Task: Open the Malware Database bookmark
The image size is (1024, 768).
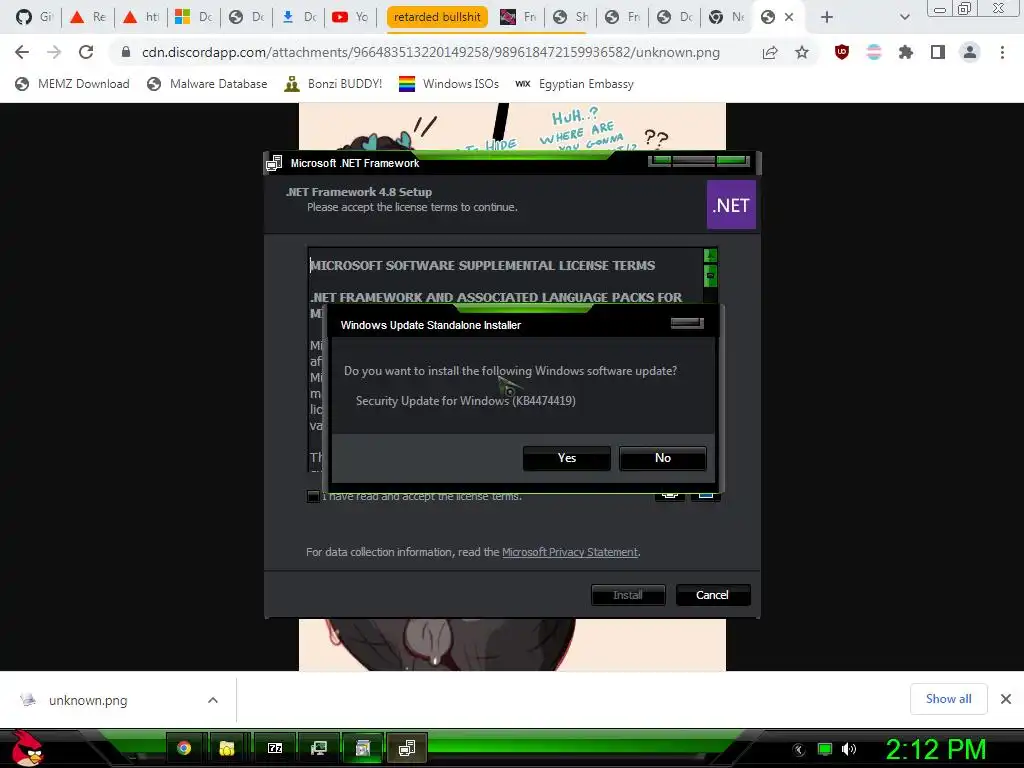Action: (x=207, y=84)
